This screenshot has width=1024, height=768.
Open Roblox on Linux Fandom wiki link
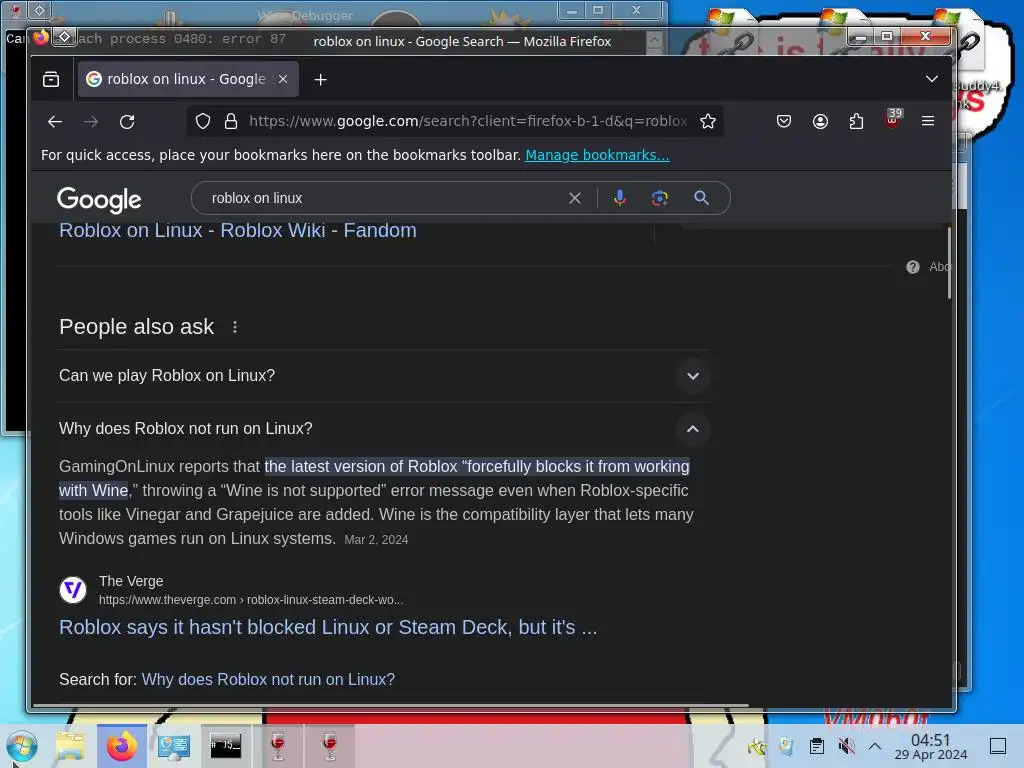(238, 231)
